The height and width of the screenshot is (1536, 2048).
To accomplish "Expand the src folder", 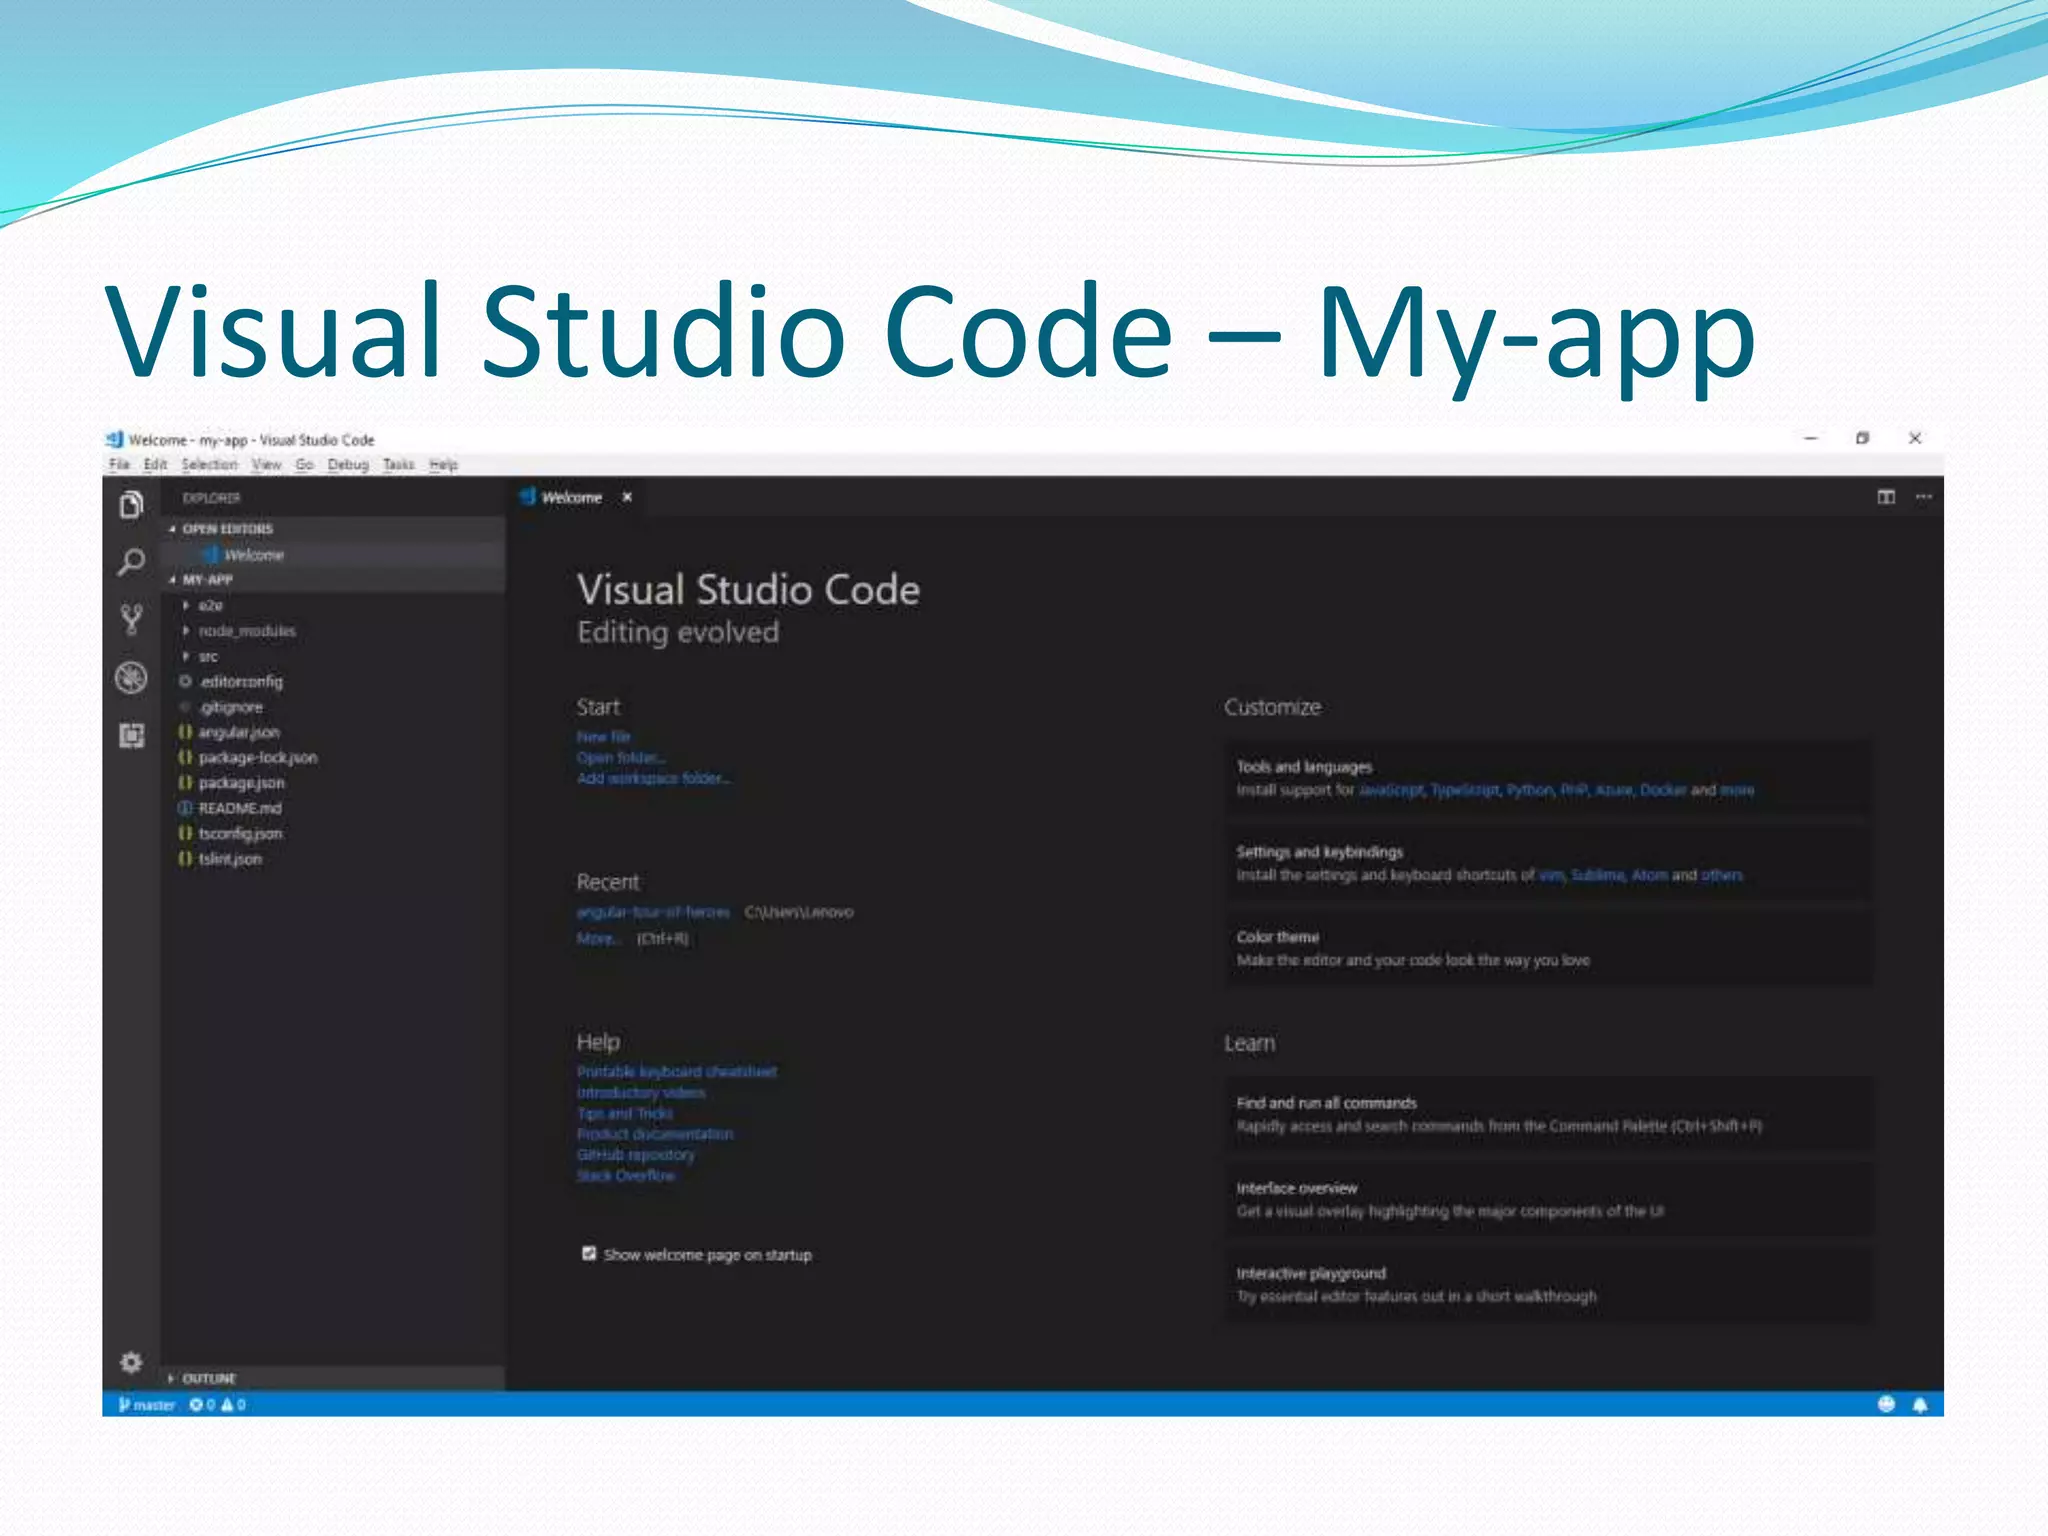I will 334,657.
